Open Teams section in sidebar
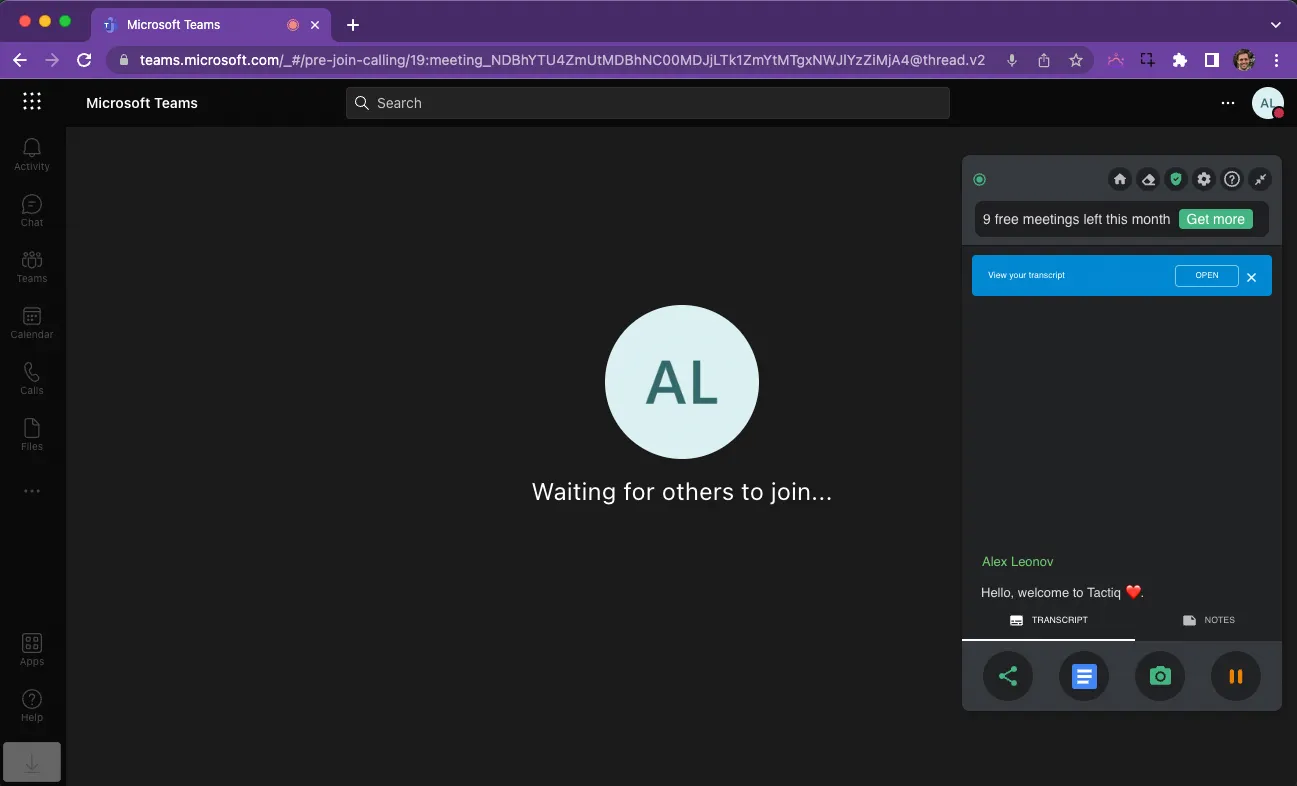Screen dimensions: 1297x786 (x=32, y=266)
